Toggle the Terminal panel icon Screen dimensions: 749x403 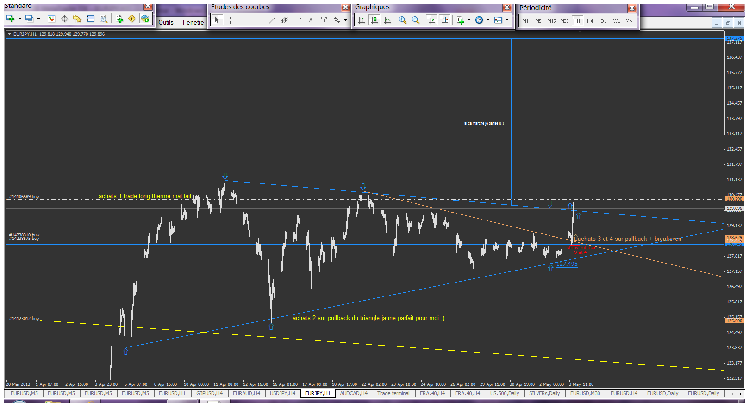90,19
